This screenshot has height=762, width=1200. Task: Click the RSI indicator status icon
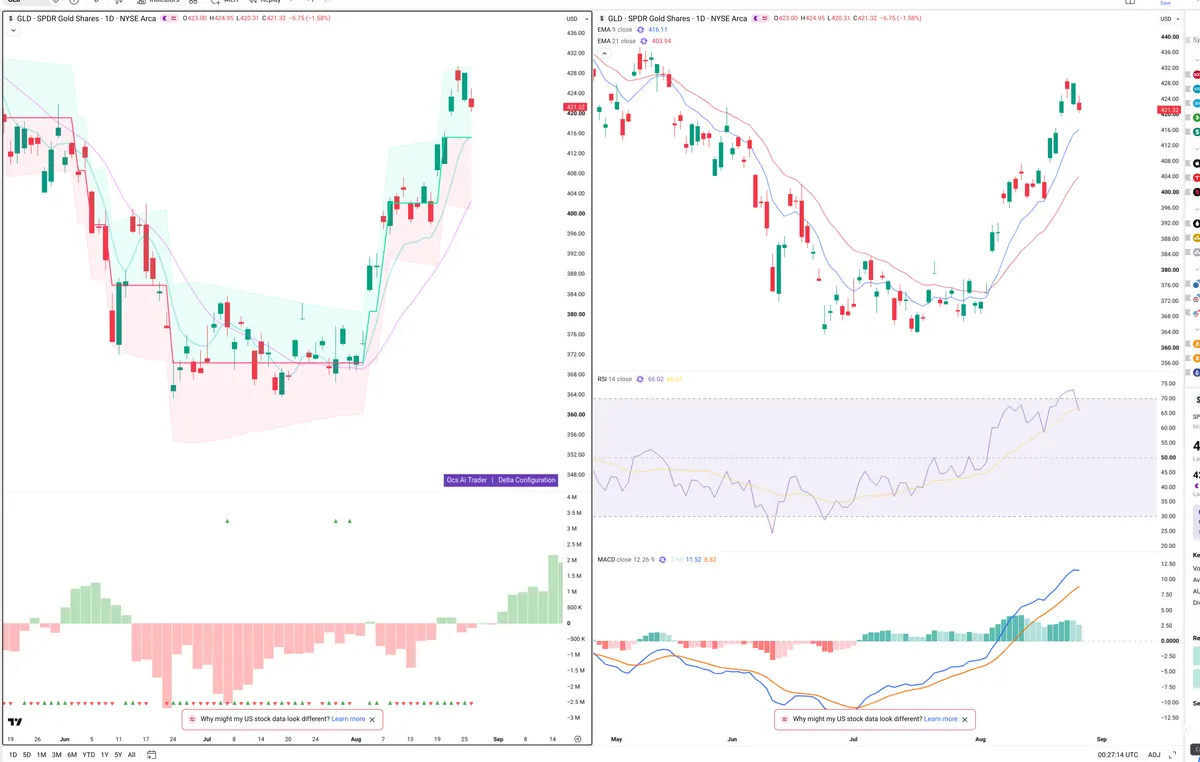point(640,379)
